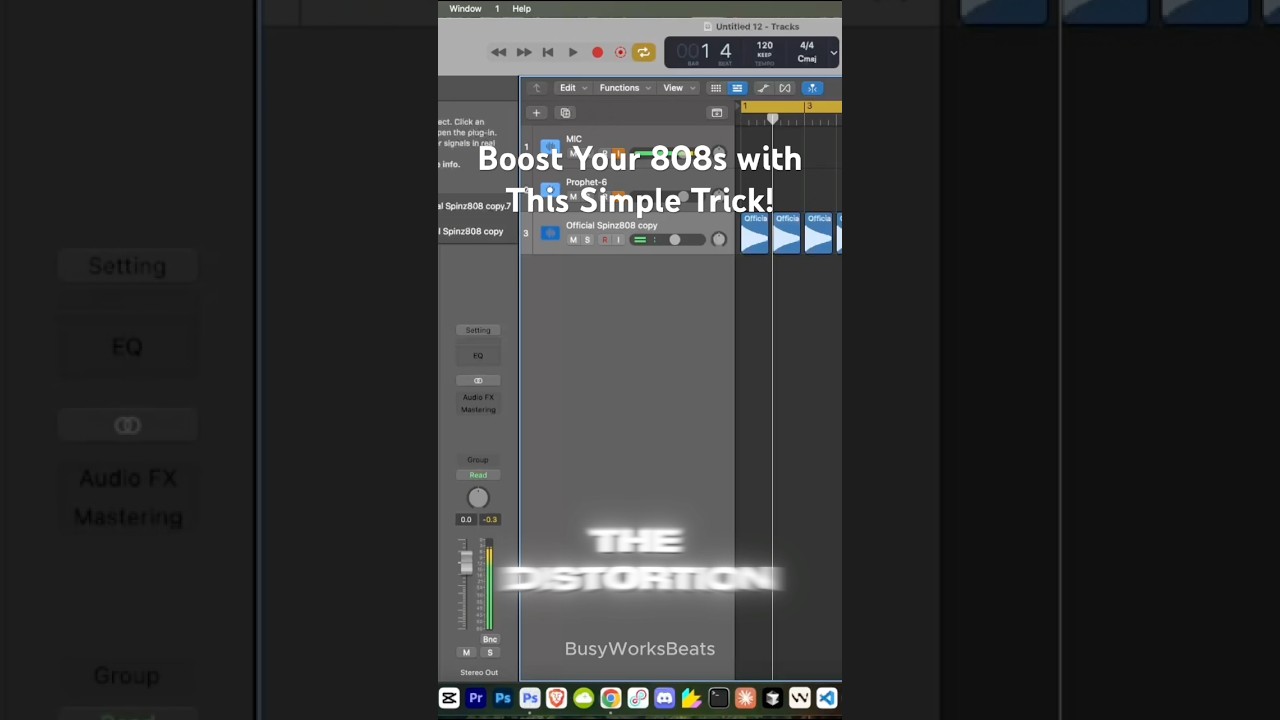This screenshot has width=1280, height=720.
Task: Click the Audio FX slot
Action: (478, 397)
